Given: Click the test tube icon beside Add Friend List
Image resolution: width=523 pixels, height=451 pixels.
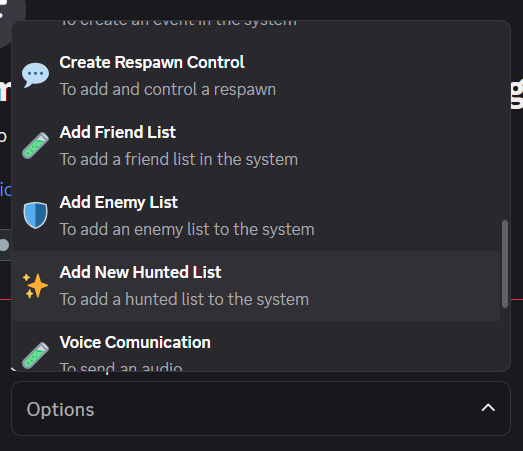Looking at the screenshot, I should [35, 145].
